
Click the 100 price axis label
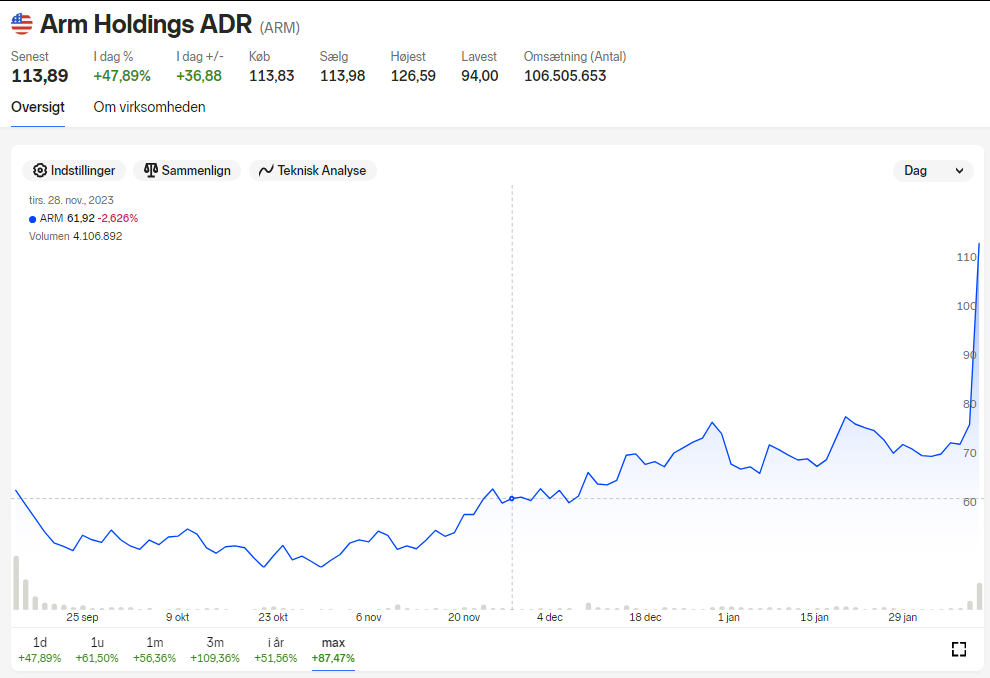click(x=967, y=306)
